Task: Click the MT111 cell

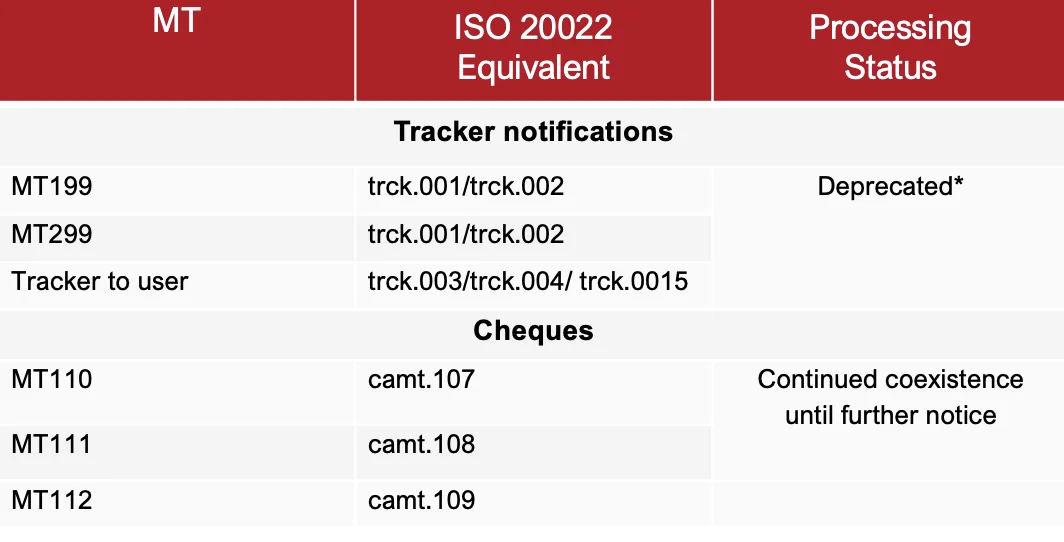Action: pos(52,444)
